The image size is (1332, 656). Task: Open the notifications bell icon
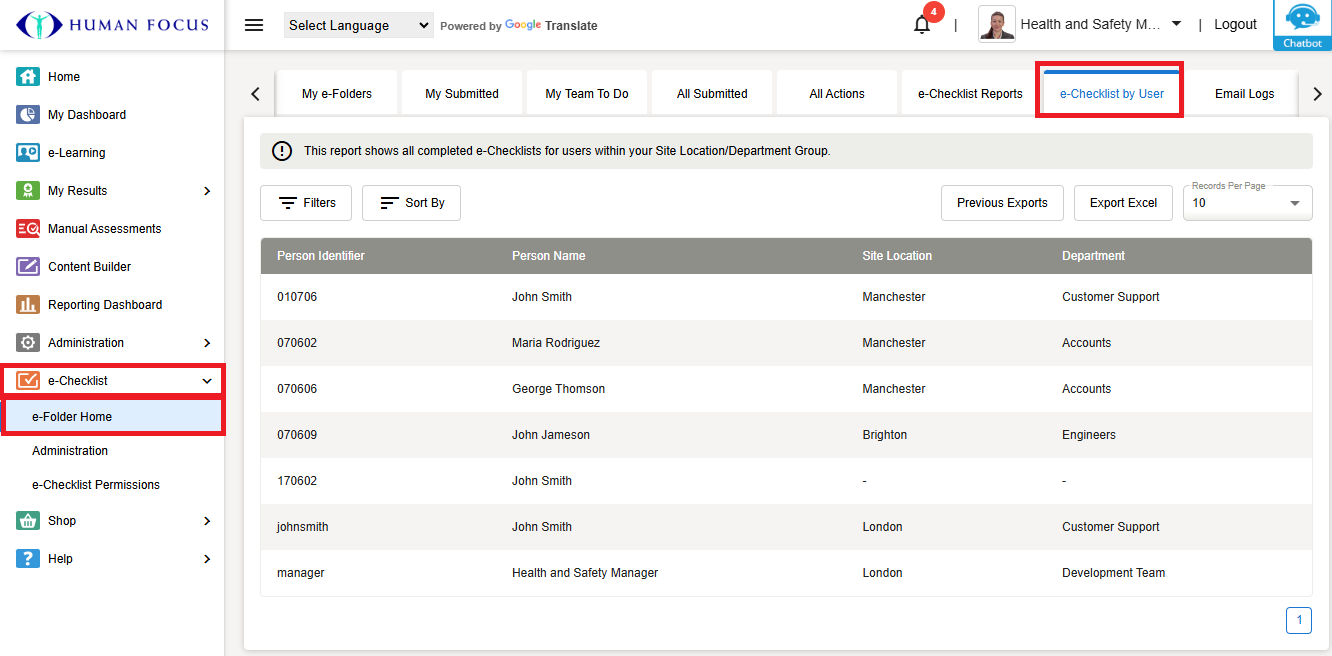click(x=922, y=25)
